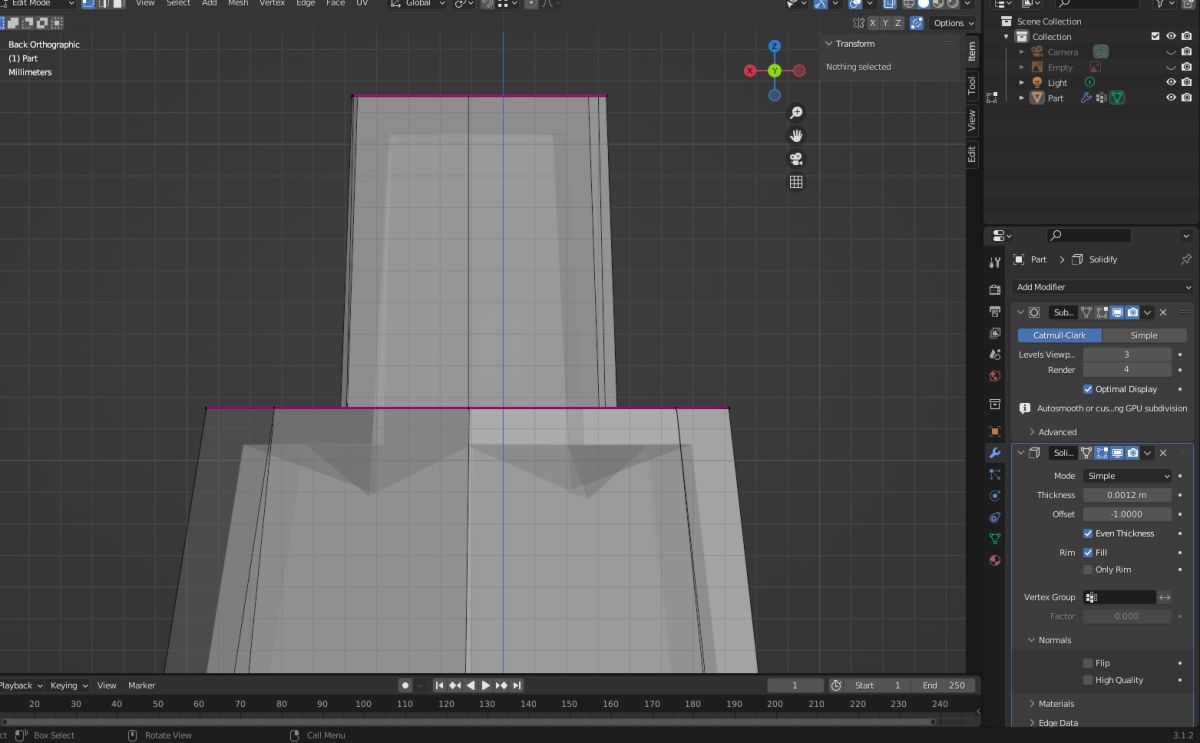The height and width of the screenshot is (743, 1200).
Task: Open the Physics properties tab
Action: pos(994,495)
